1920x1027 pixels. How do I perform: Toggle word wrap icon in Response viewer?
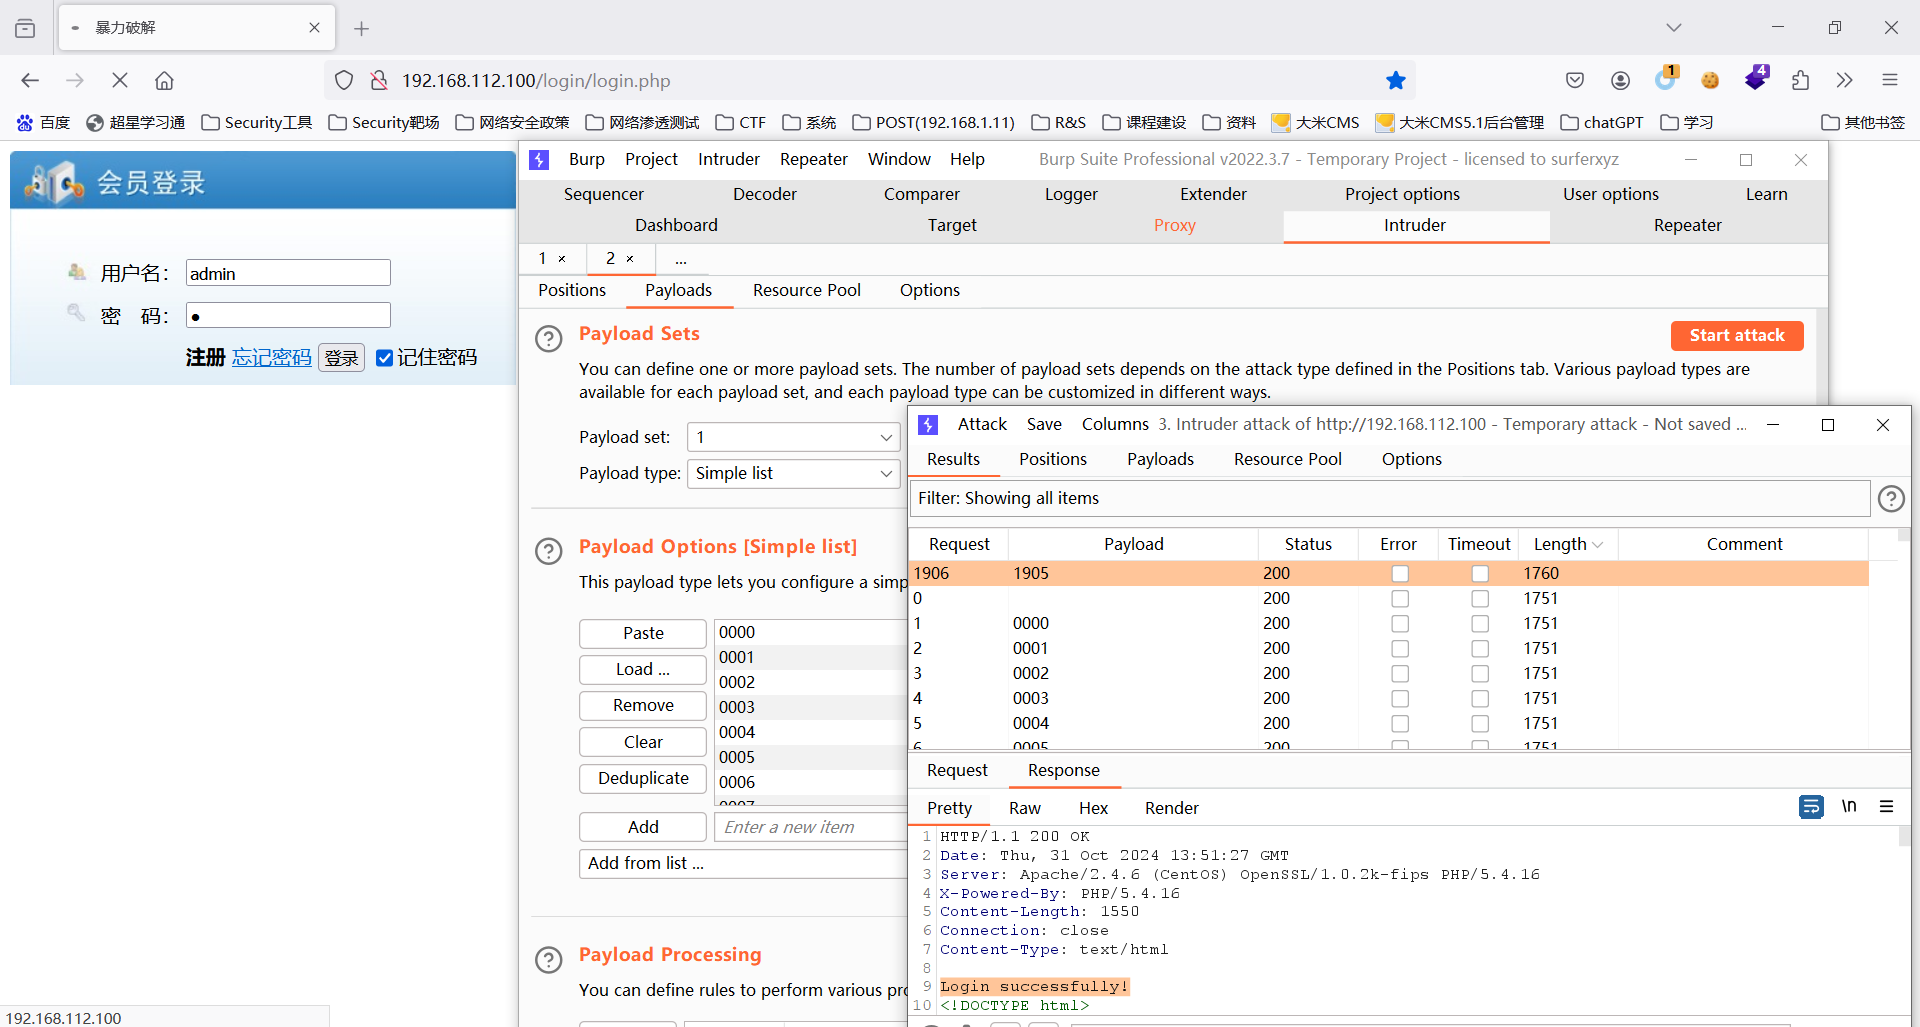[x=1810, y=807]
